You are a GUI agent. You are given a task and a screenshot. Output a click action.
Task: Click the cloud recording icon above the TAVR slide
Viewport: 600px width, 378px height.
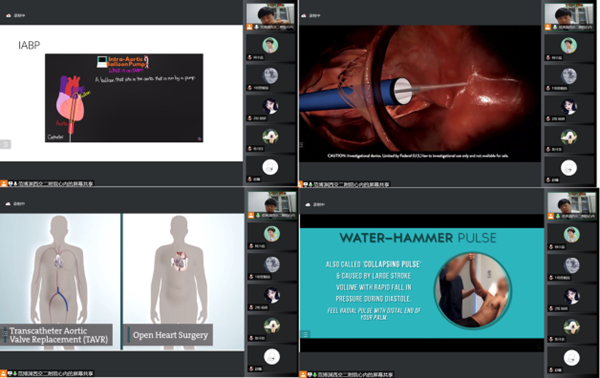[8, 204]
